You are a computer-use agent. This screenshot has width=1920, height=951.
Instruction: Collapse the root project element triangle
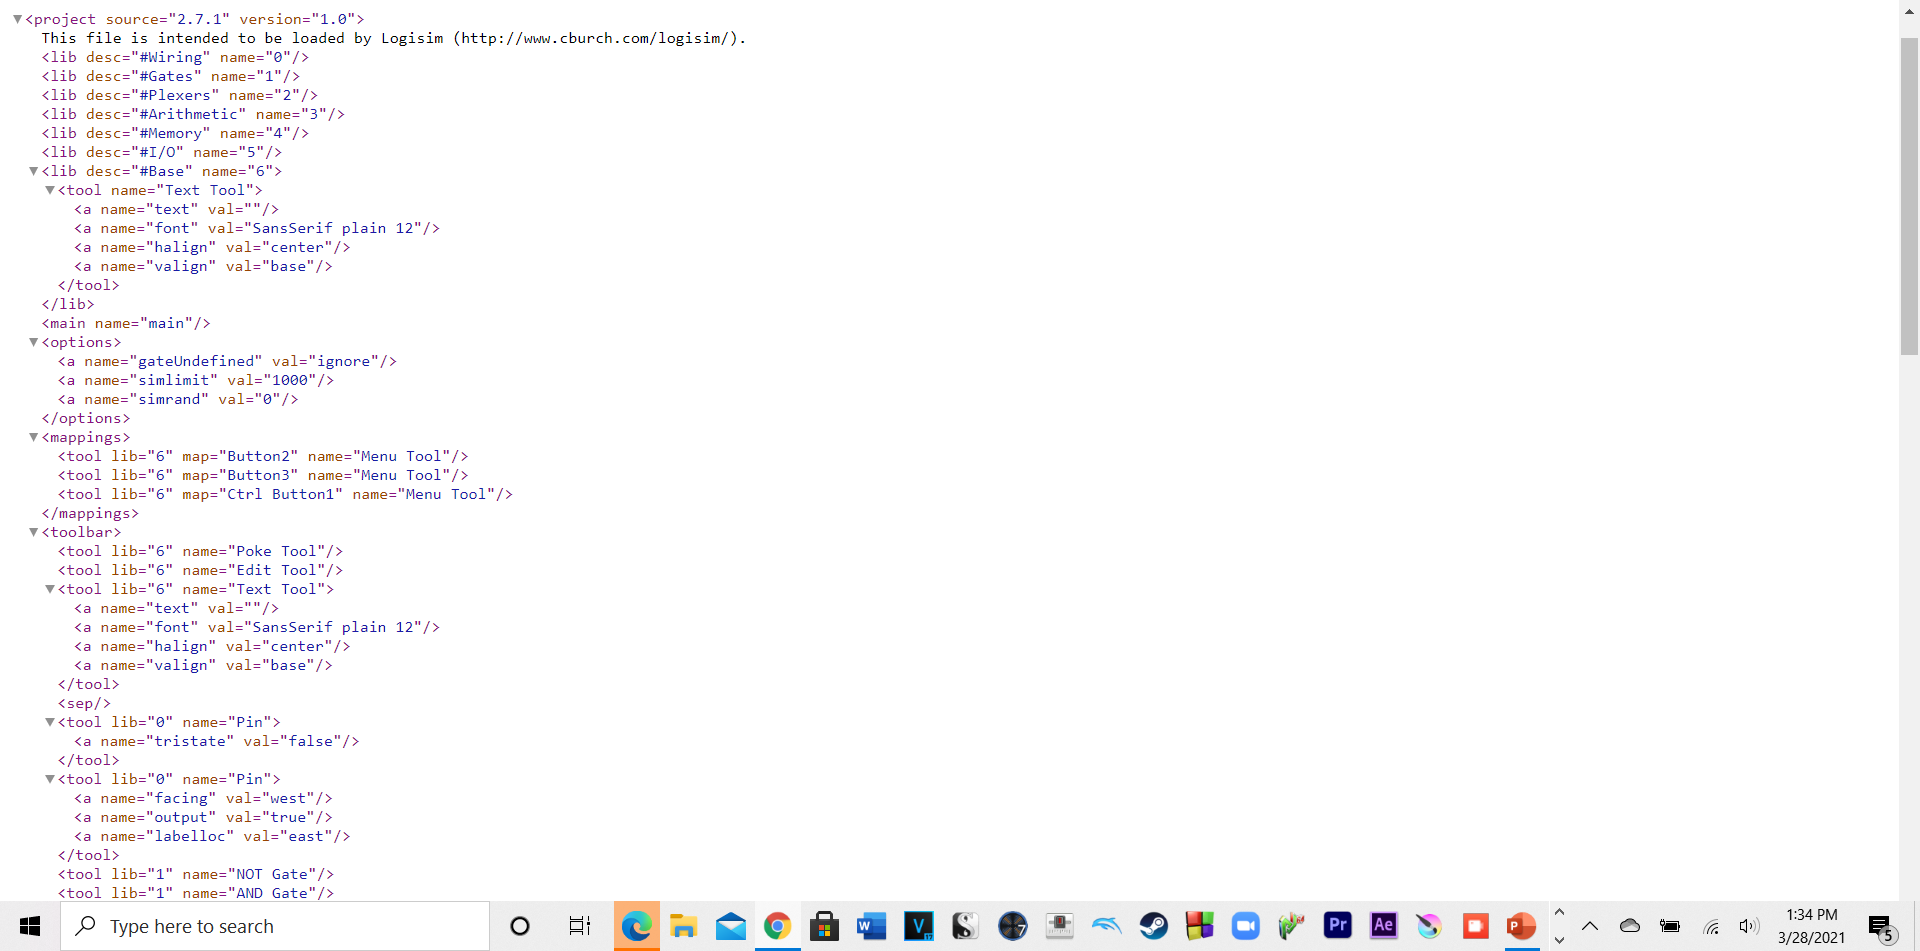click(x=17, y=19)
